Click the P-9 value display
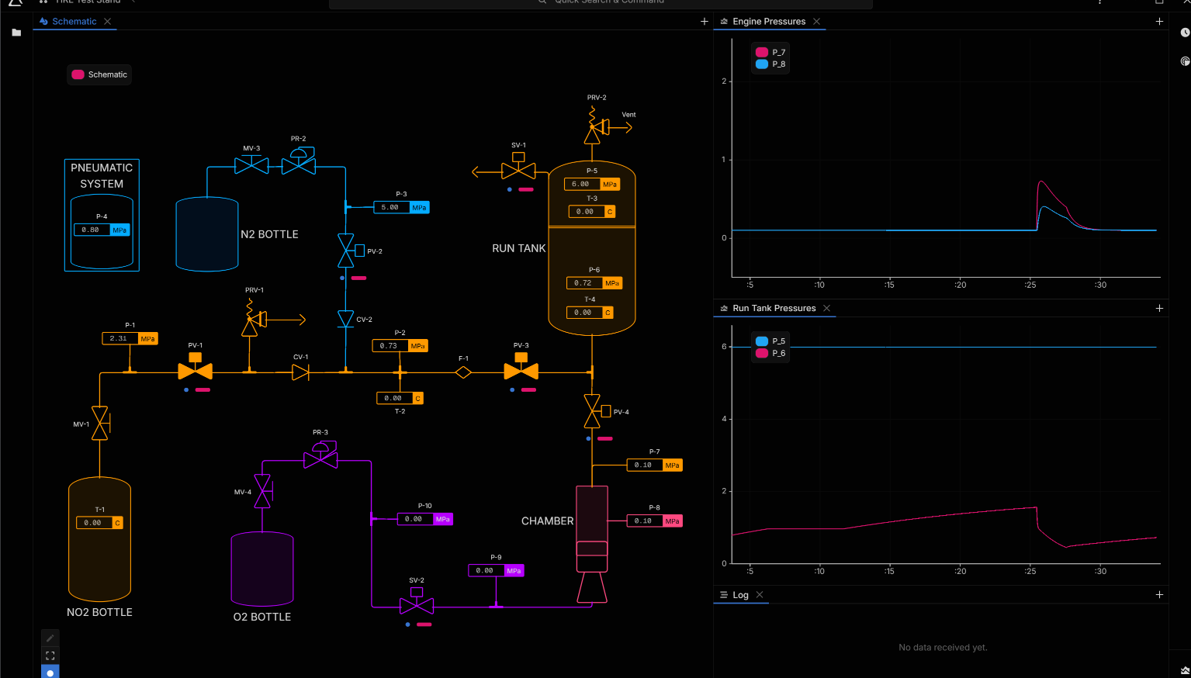1191x678 pixels. [496, 570]
